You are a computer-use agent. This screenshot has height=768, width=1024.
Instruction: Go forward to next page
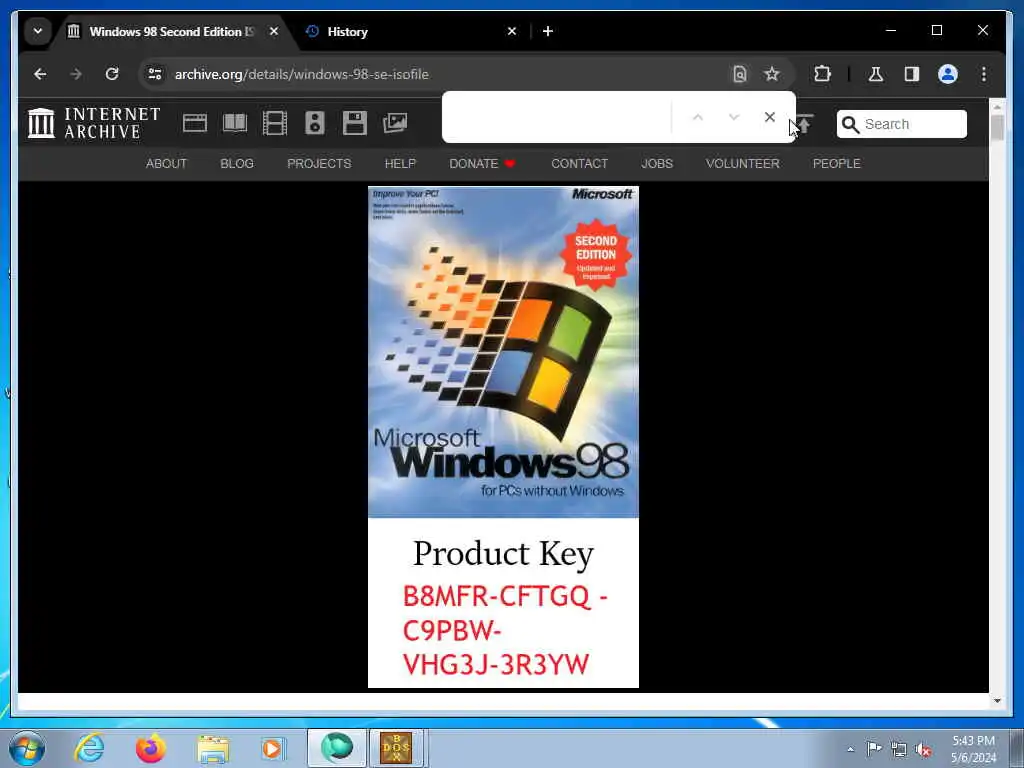point(76,74)
